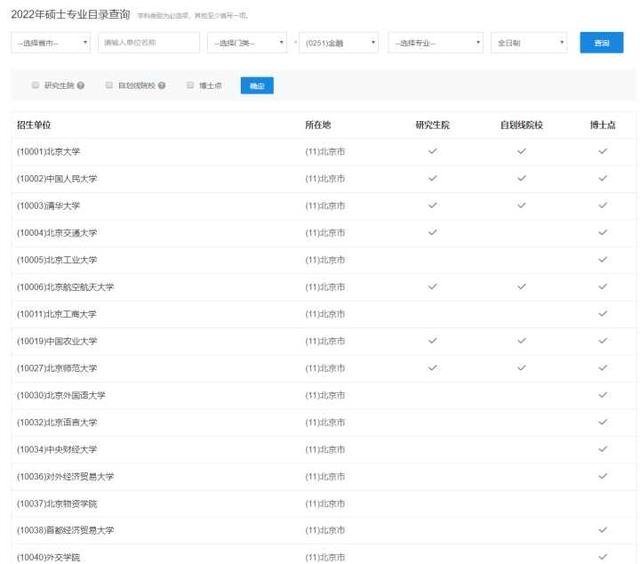
Task: Click the 自划线院校 column header
Action: pyautogui.click(x=522, y=125)
